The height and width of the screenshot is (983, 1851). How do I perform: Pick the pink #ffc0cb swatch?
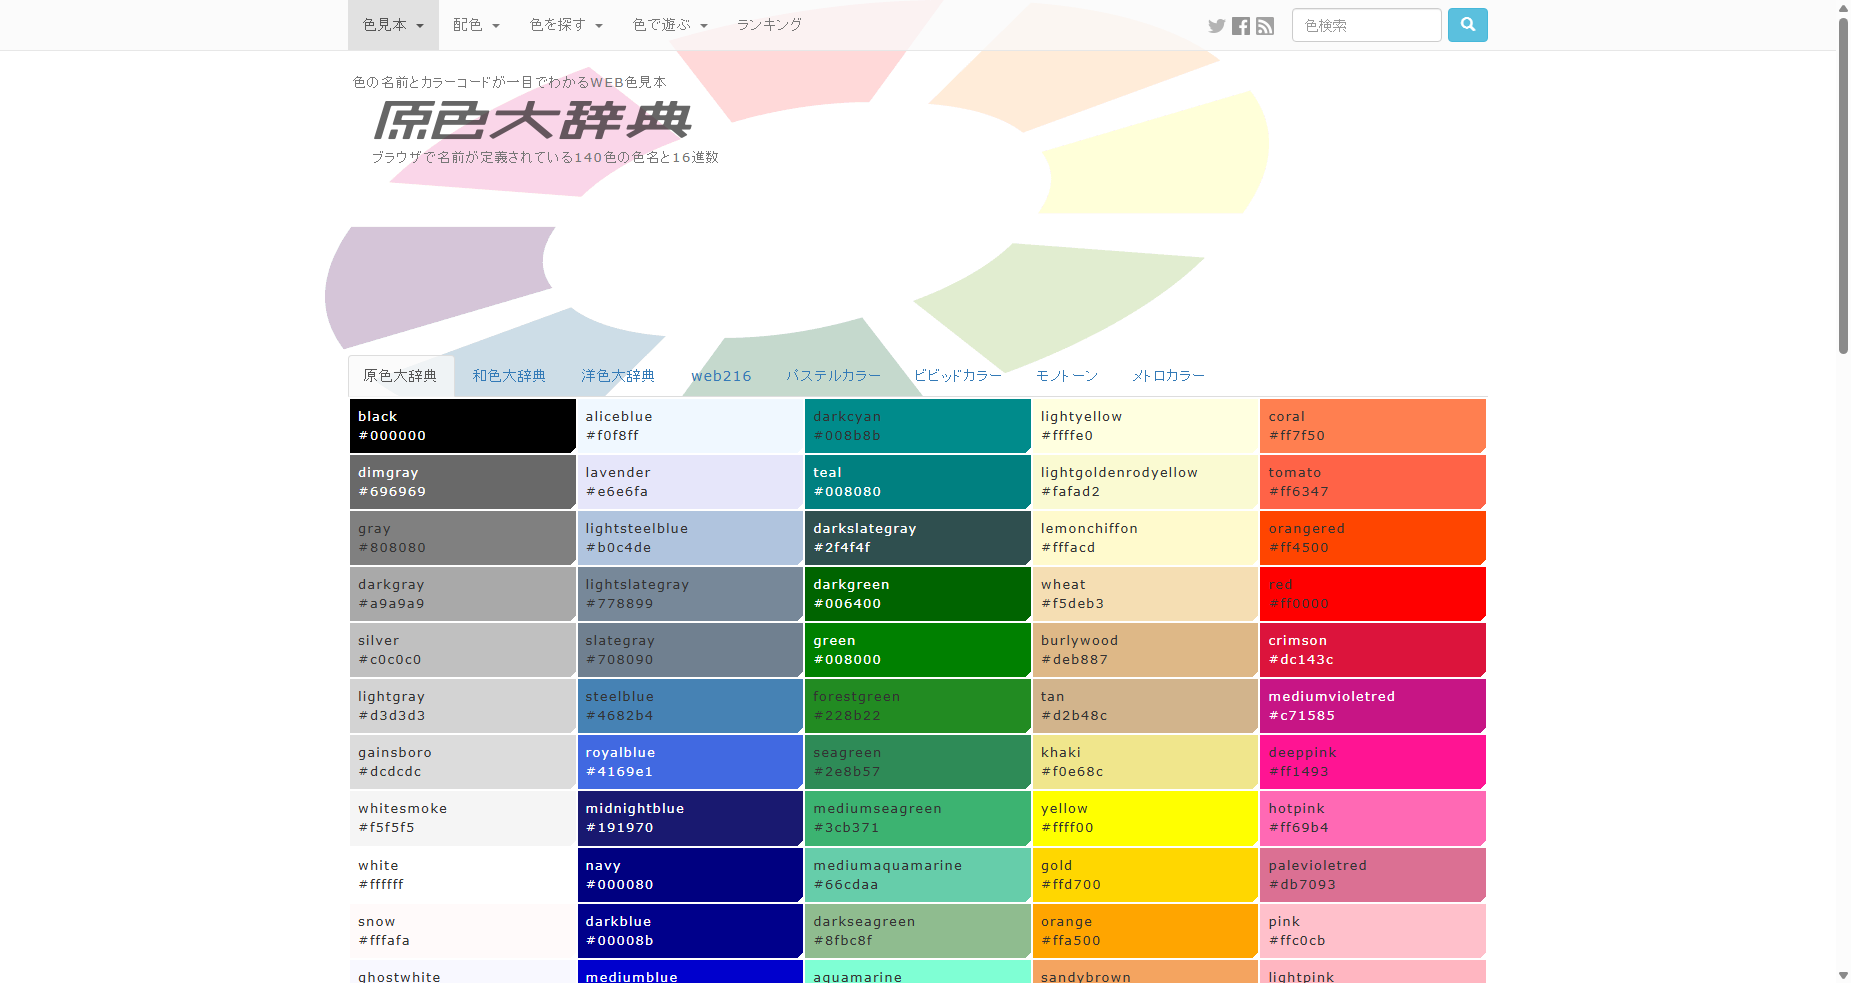tap(1373, 931)
